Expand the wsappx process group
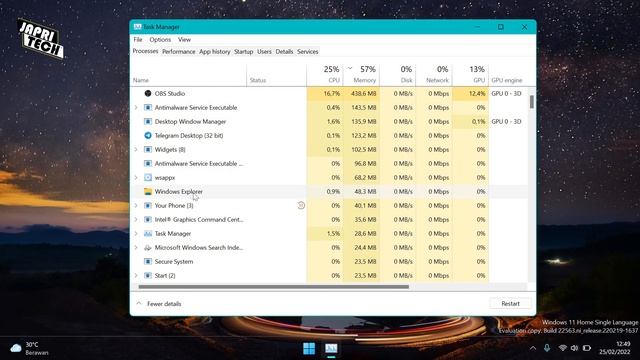This screenshot has height=360, width=640. point(136,178)
